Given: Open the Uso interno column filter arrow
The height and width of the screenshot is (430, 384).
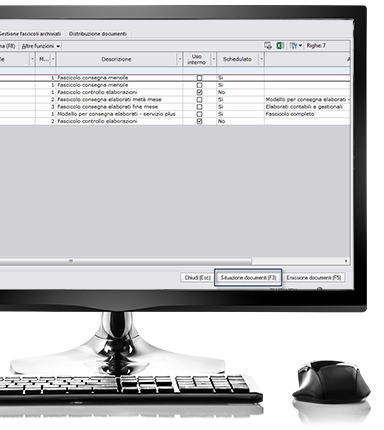Looking at the screenshot, I should tap(214, 59).
